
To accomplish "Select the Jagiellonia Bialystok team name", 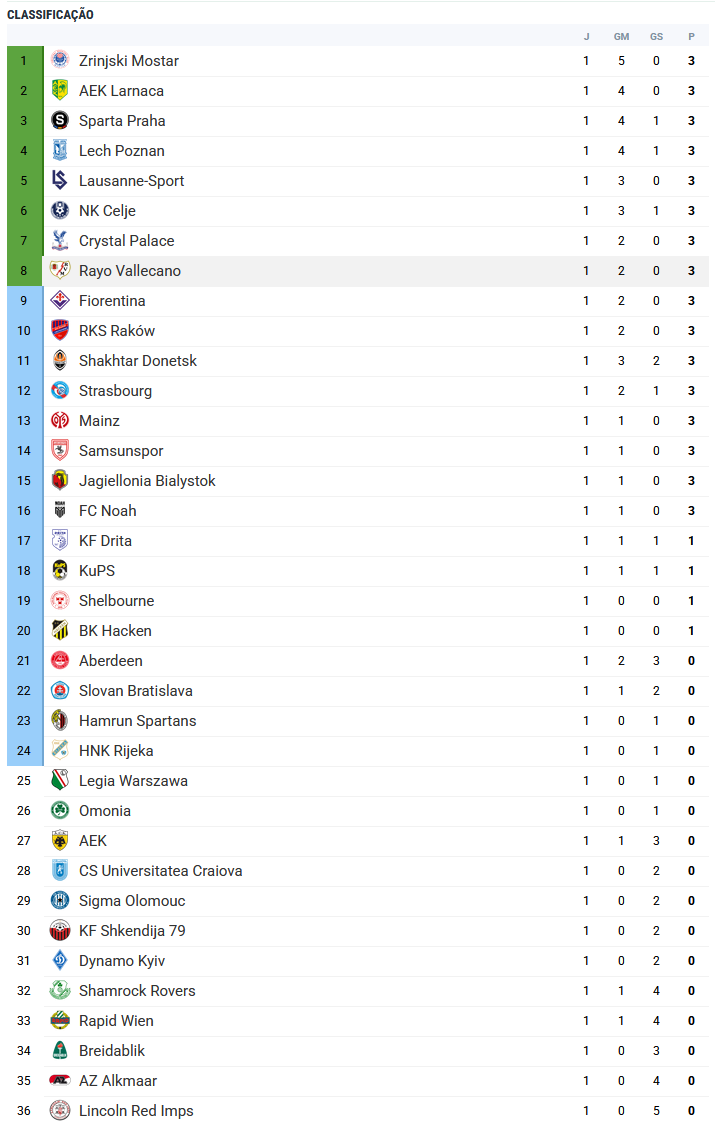I will pos(147,481).
